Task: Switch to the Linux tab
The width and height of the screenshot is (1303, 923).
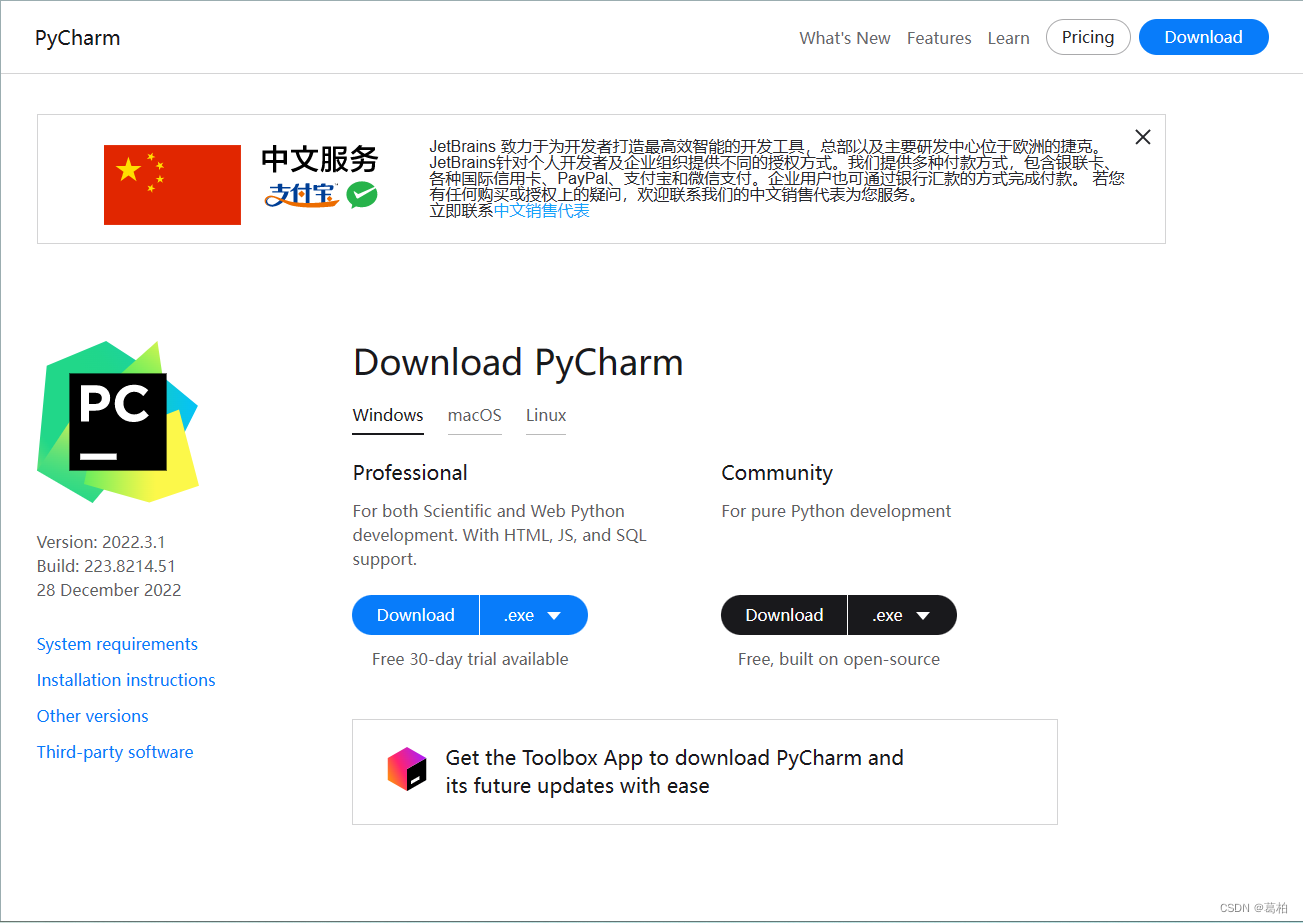Action: (x=546, y=415)
